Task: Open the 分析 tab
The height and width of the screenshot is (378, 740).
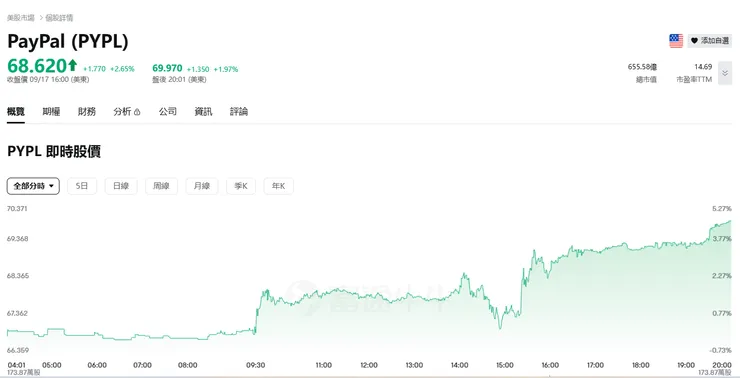Action: click(122, 112)
